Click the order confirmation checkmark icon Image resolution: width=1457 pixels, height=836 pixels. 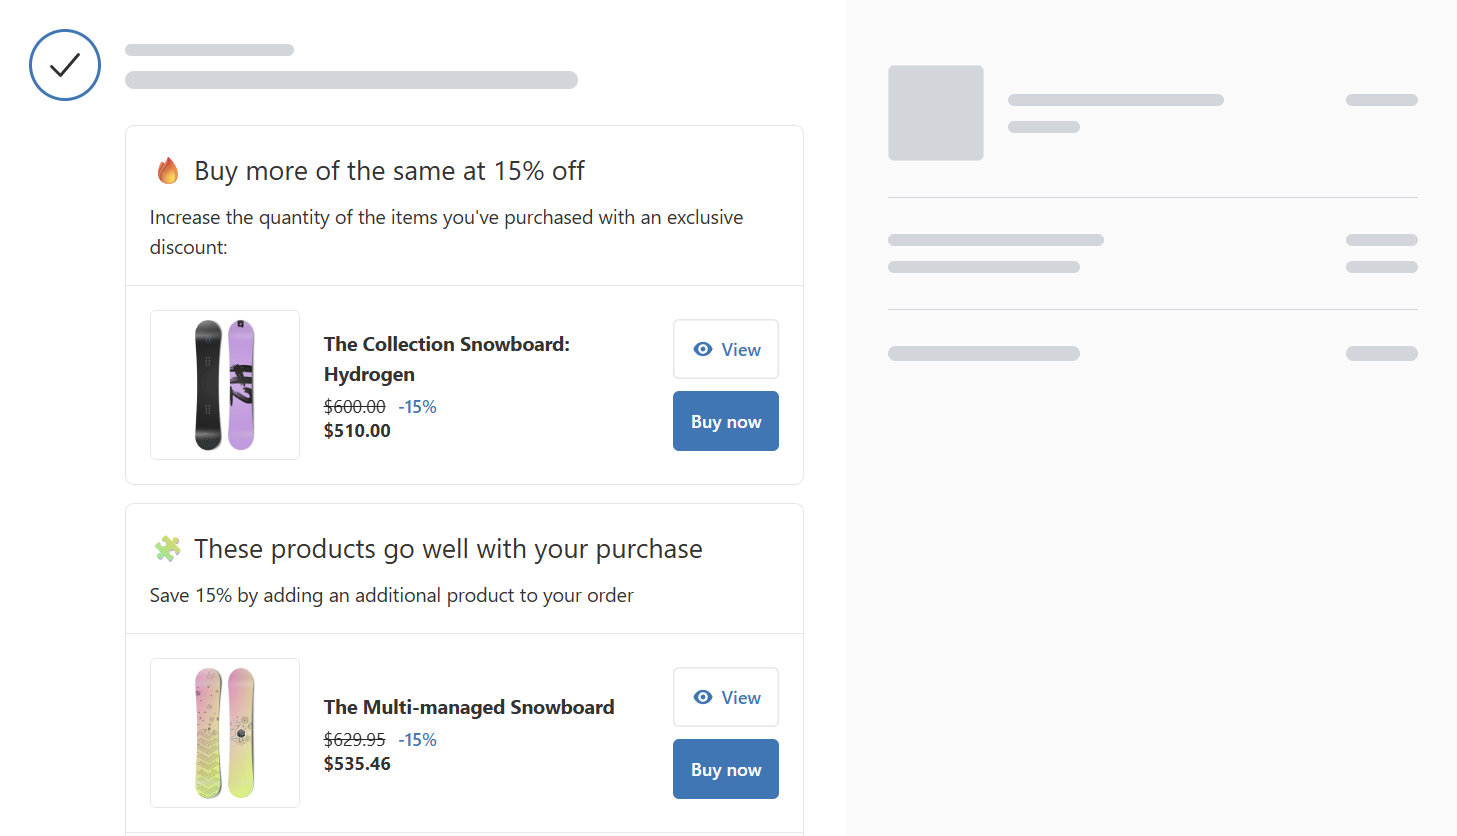click(65, 65)
